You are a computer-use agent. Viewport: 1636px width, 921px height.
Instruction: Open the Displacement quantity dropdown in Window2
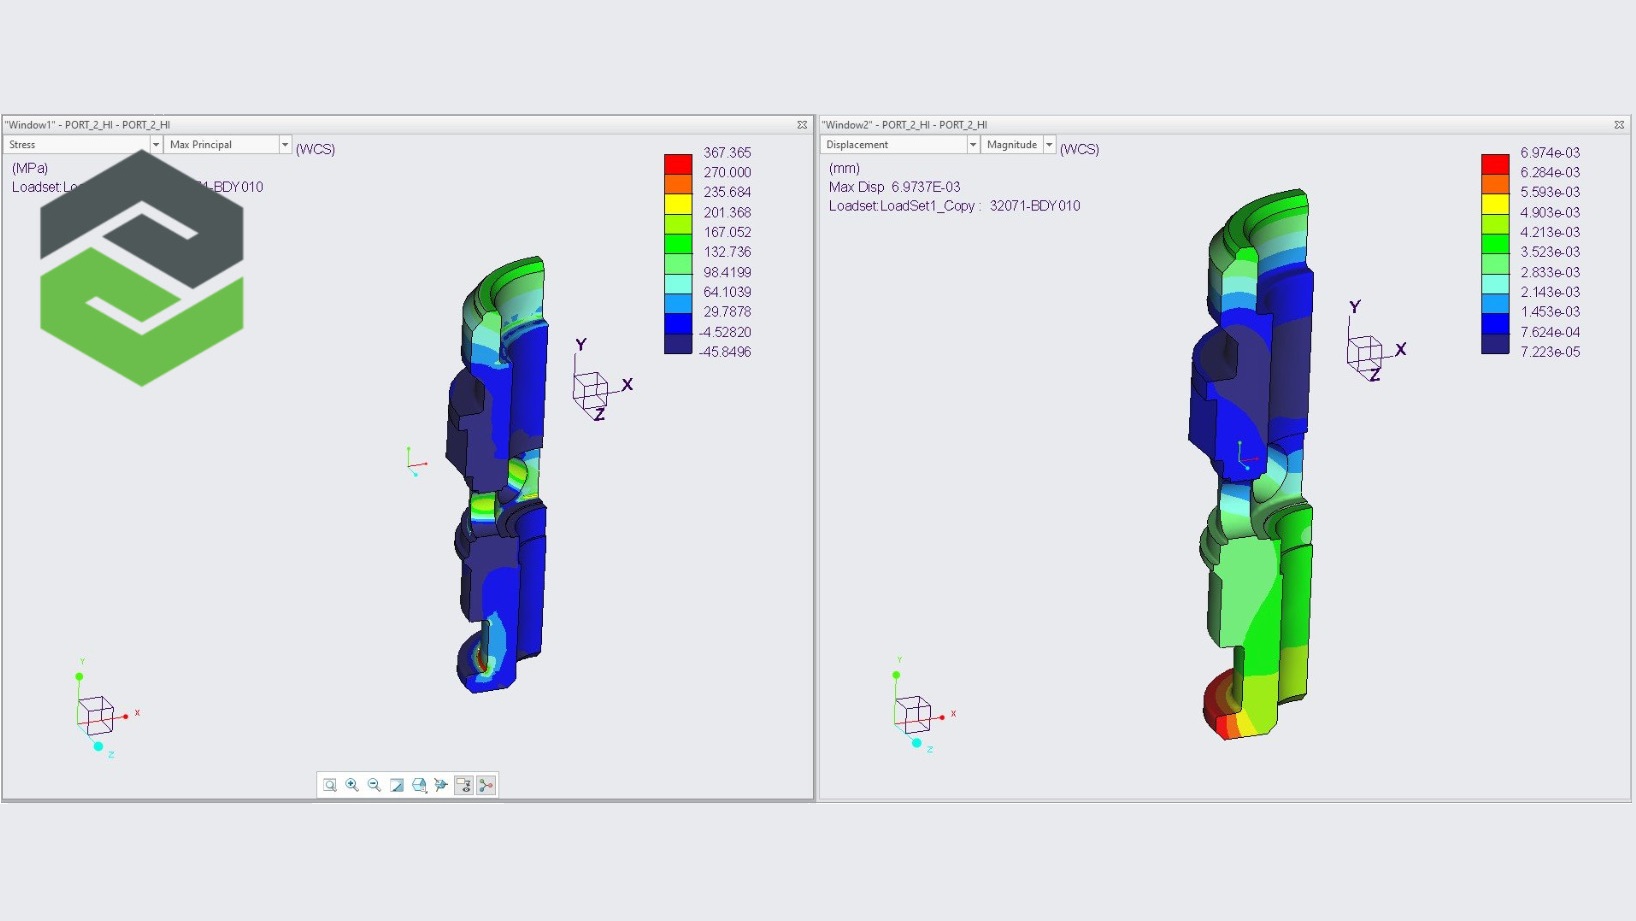point(972,145)
